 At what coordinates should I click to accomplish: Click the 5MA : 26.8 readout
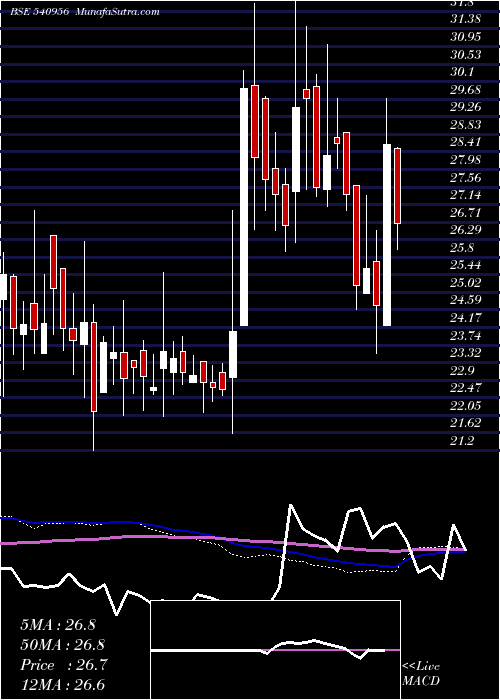58,625
